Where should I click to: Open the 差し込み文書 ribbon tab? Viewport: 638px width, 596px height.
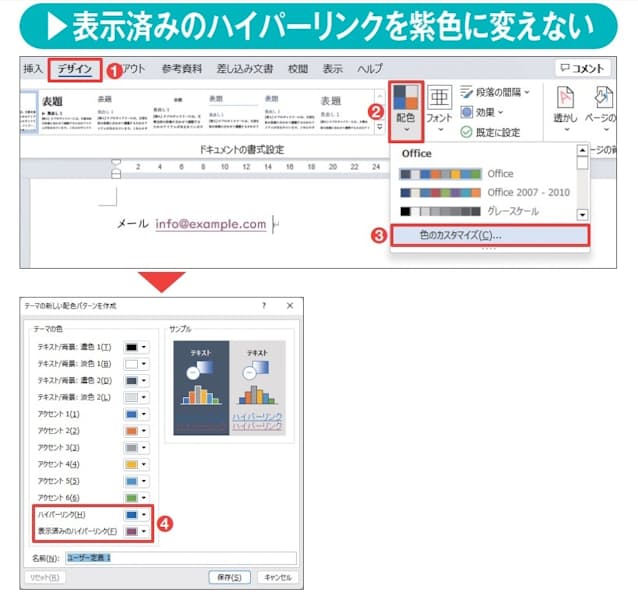pyautogui.click(x=245, y=69)
